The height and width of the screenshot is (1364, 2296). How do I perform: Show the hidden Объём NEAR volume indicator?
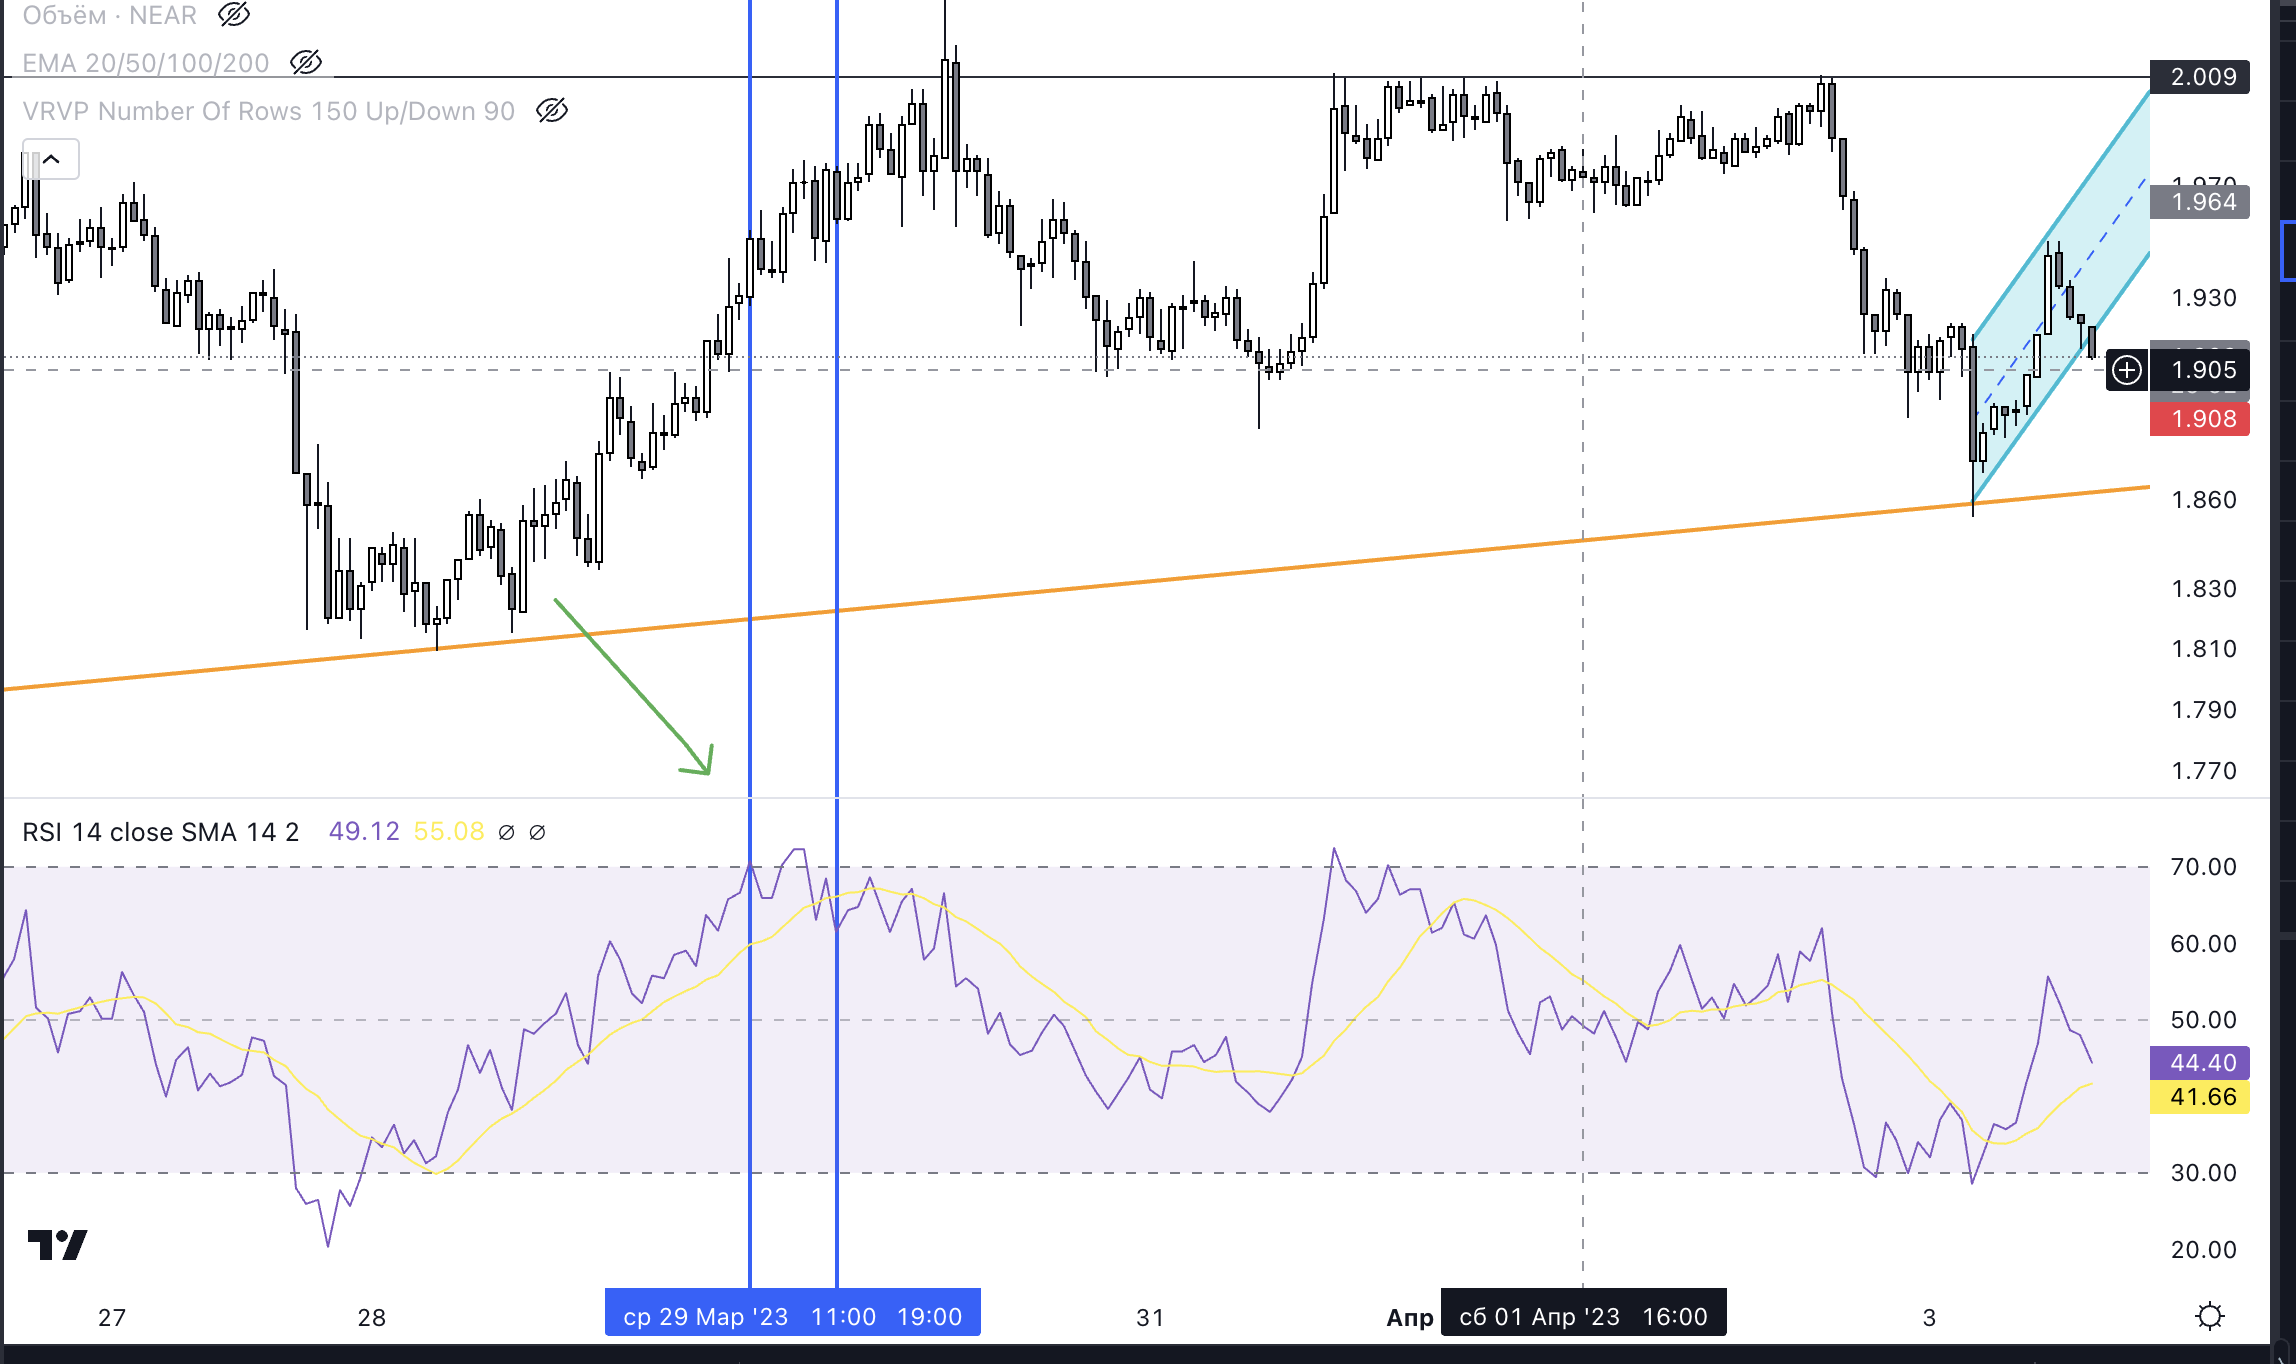click(234, 15)
